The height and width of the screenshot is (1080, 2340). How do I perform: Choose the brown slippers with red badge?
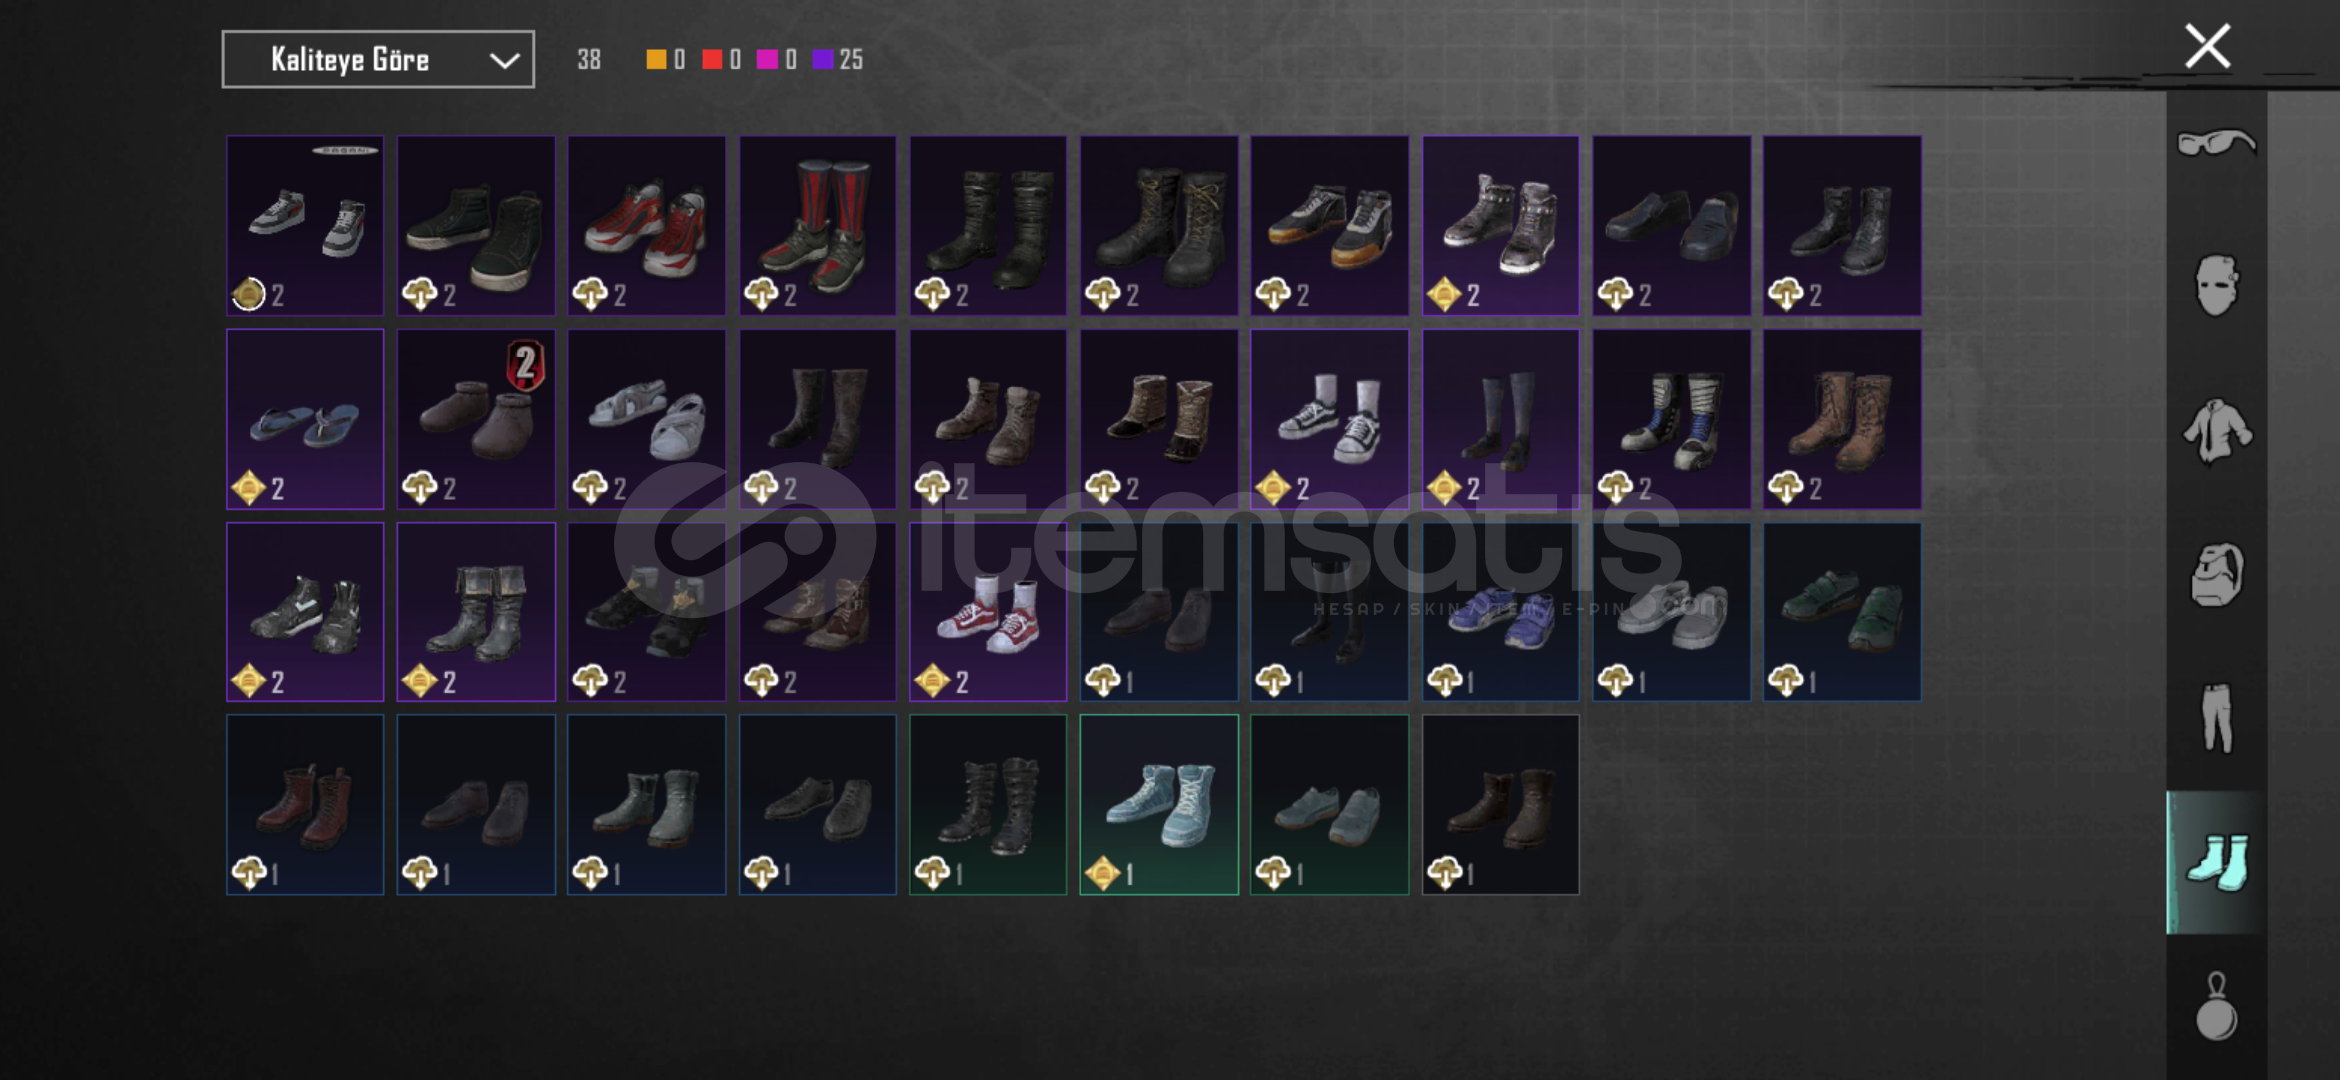click(x=476, y=419)
